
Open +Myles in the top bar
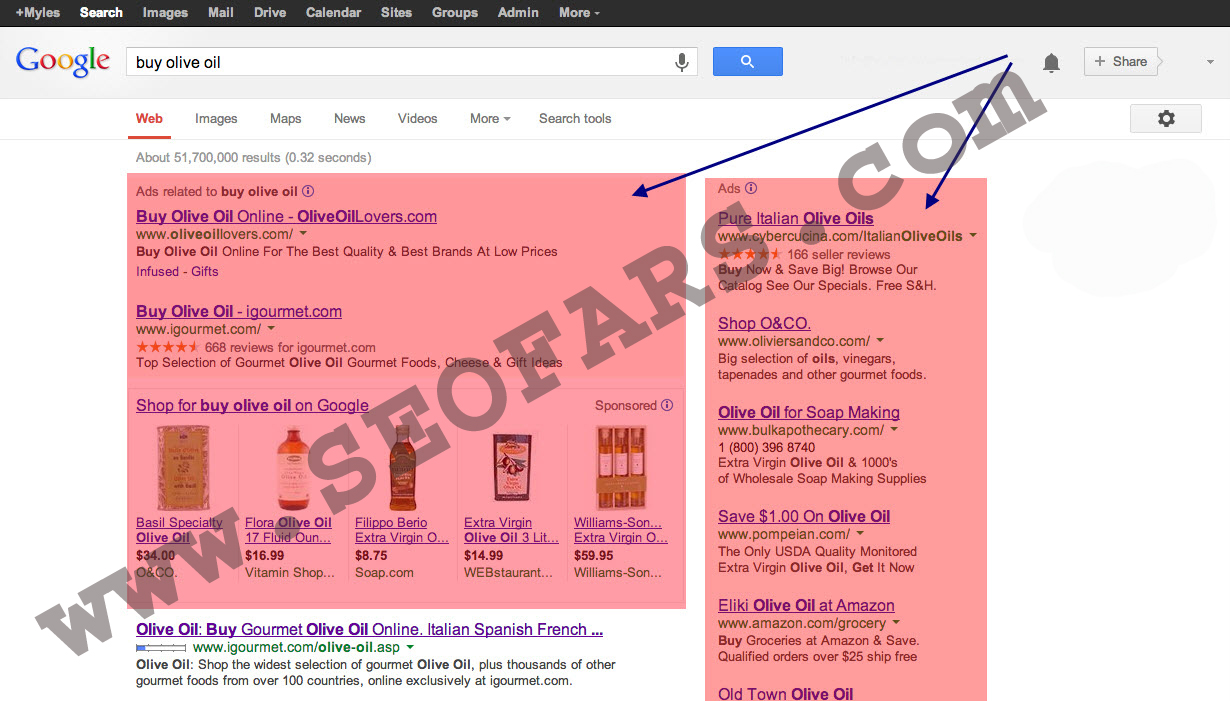point(38,12)
